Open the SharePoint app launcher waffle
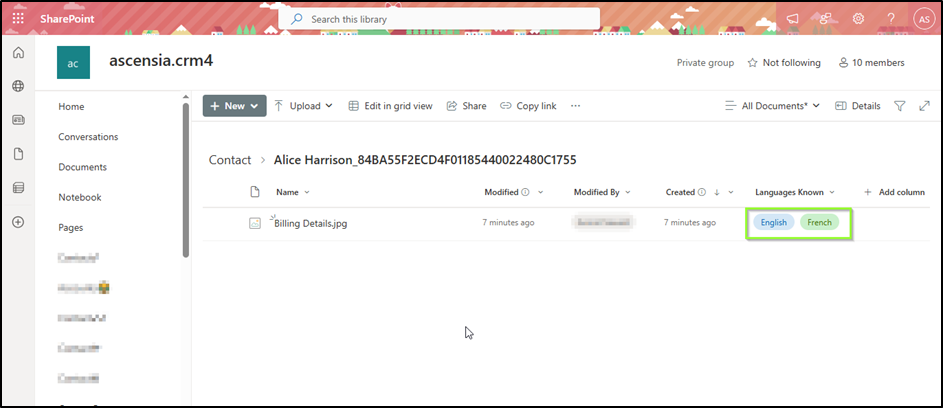943x408 pixels. (18, 18)
